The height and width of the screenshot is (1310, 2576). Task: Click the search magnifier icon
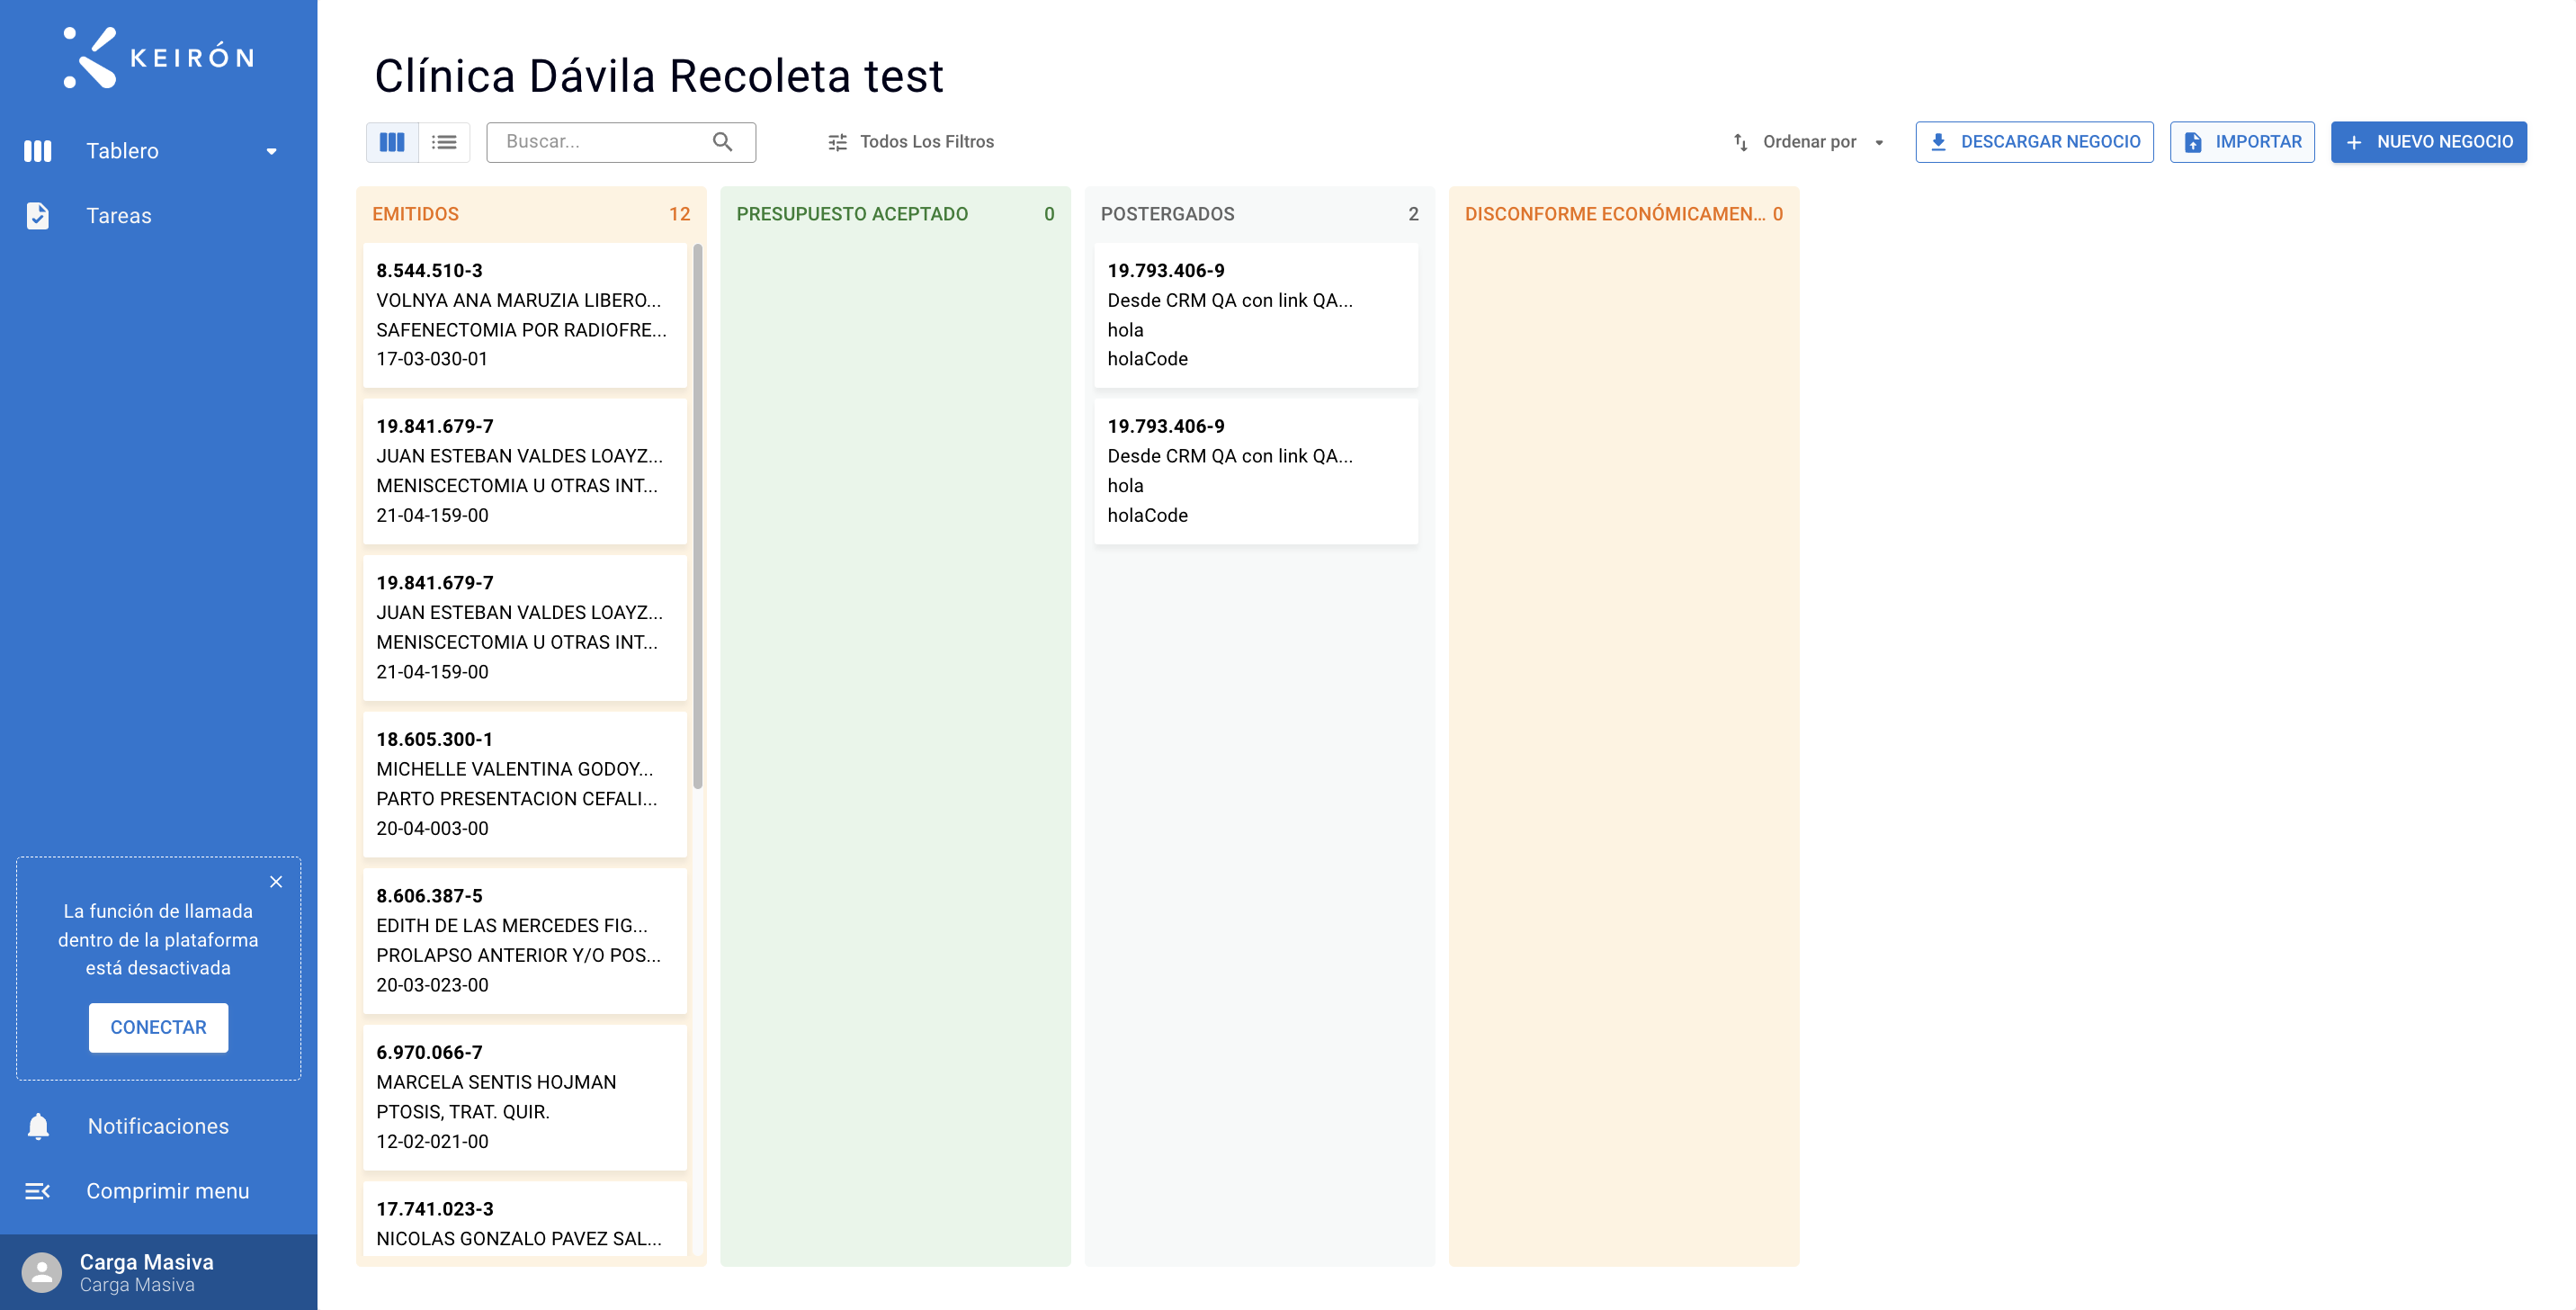pyautogui.click(x=722, y=142)
